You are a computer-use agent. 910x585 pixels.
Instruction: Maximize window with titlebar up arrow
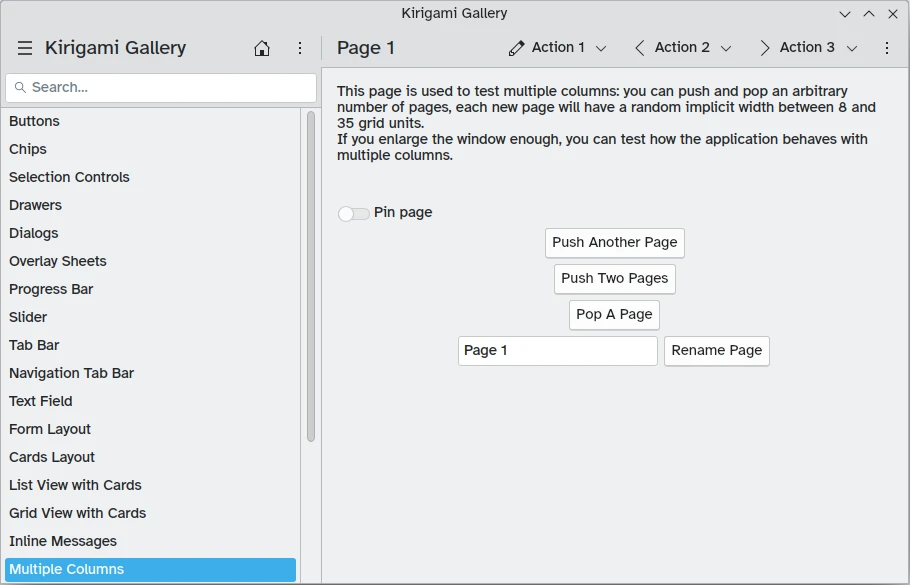[x=869, y=14]
